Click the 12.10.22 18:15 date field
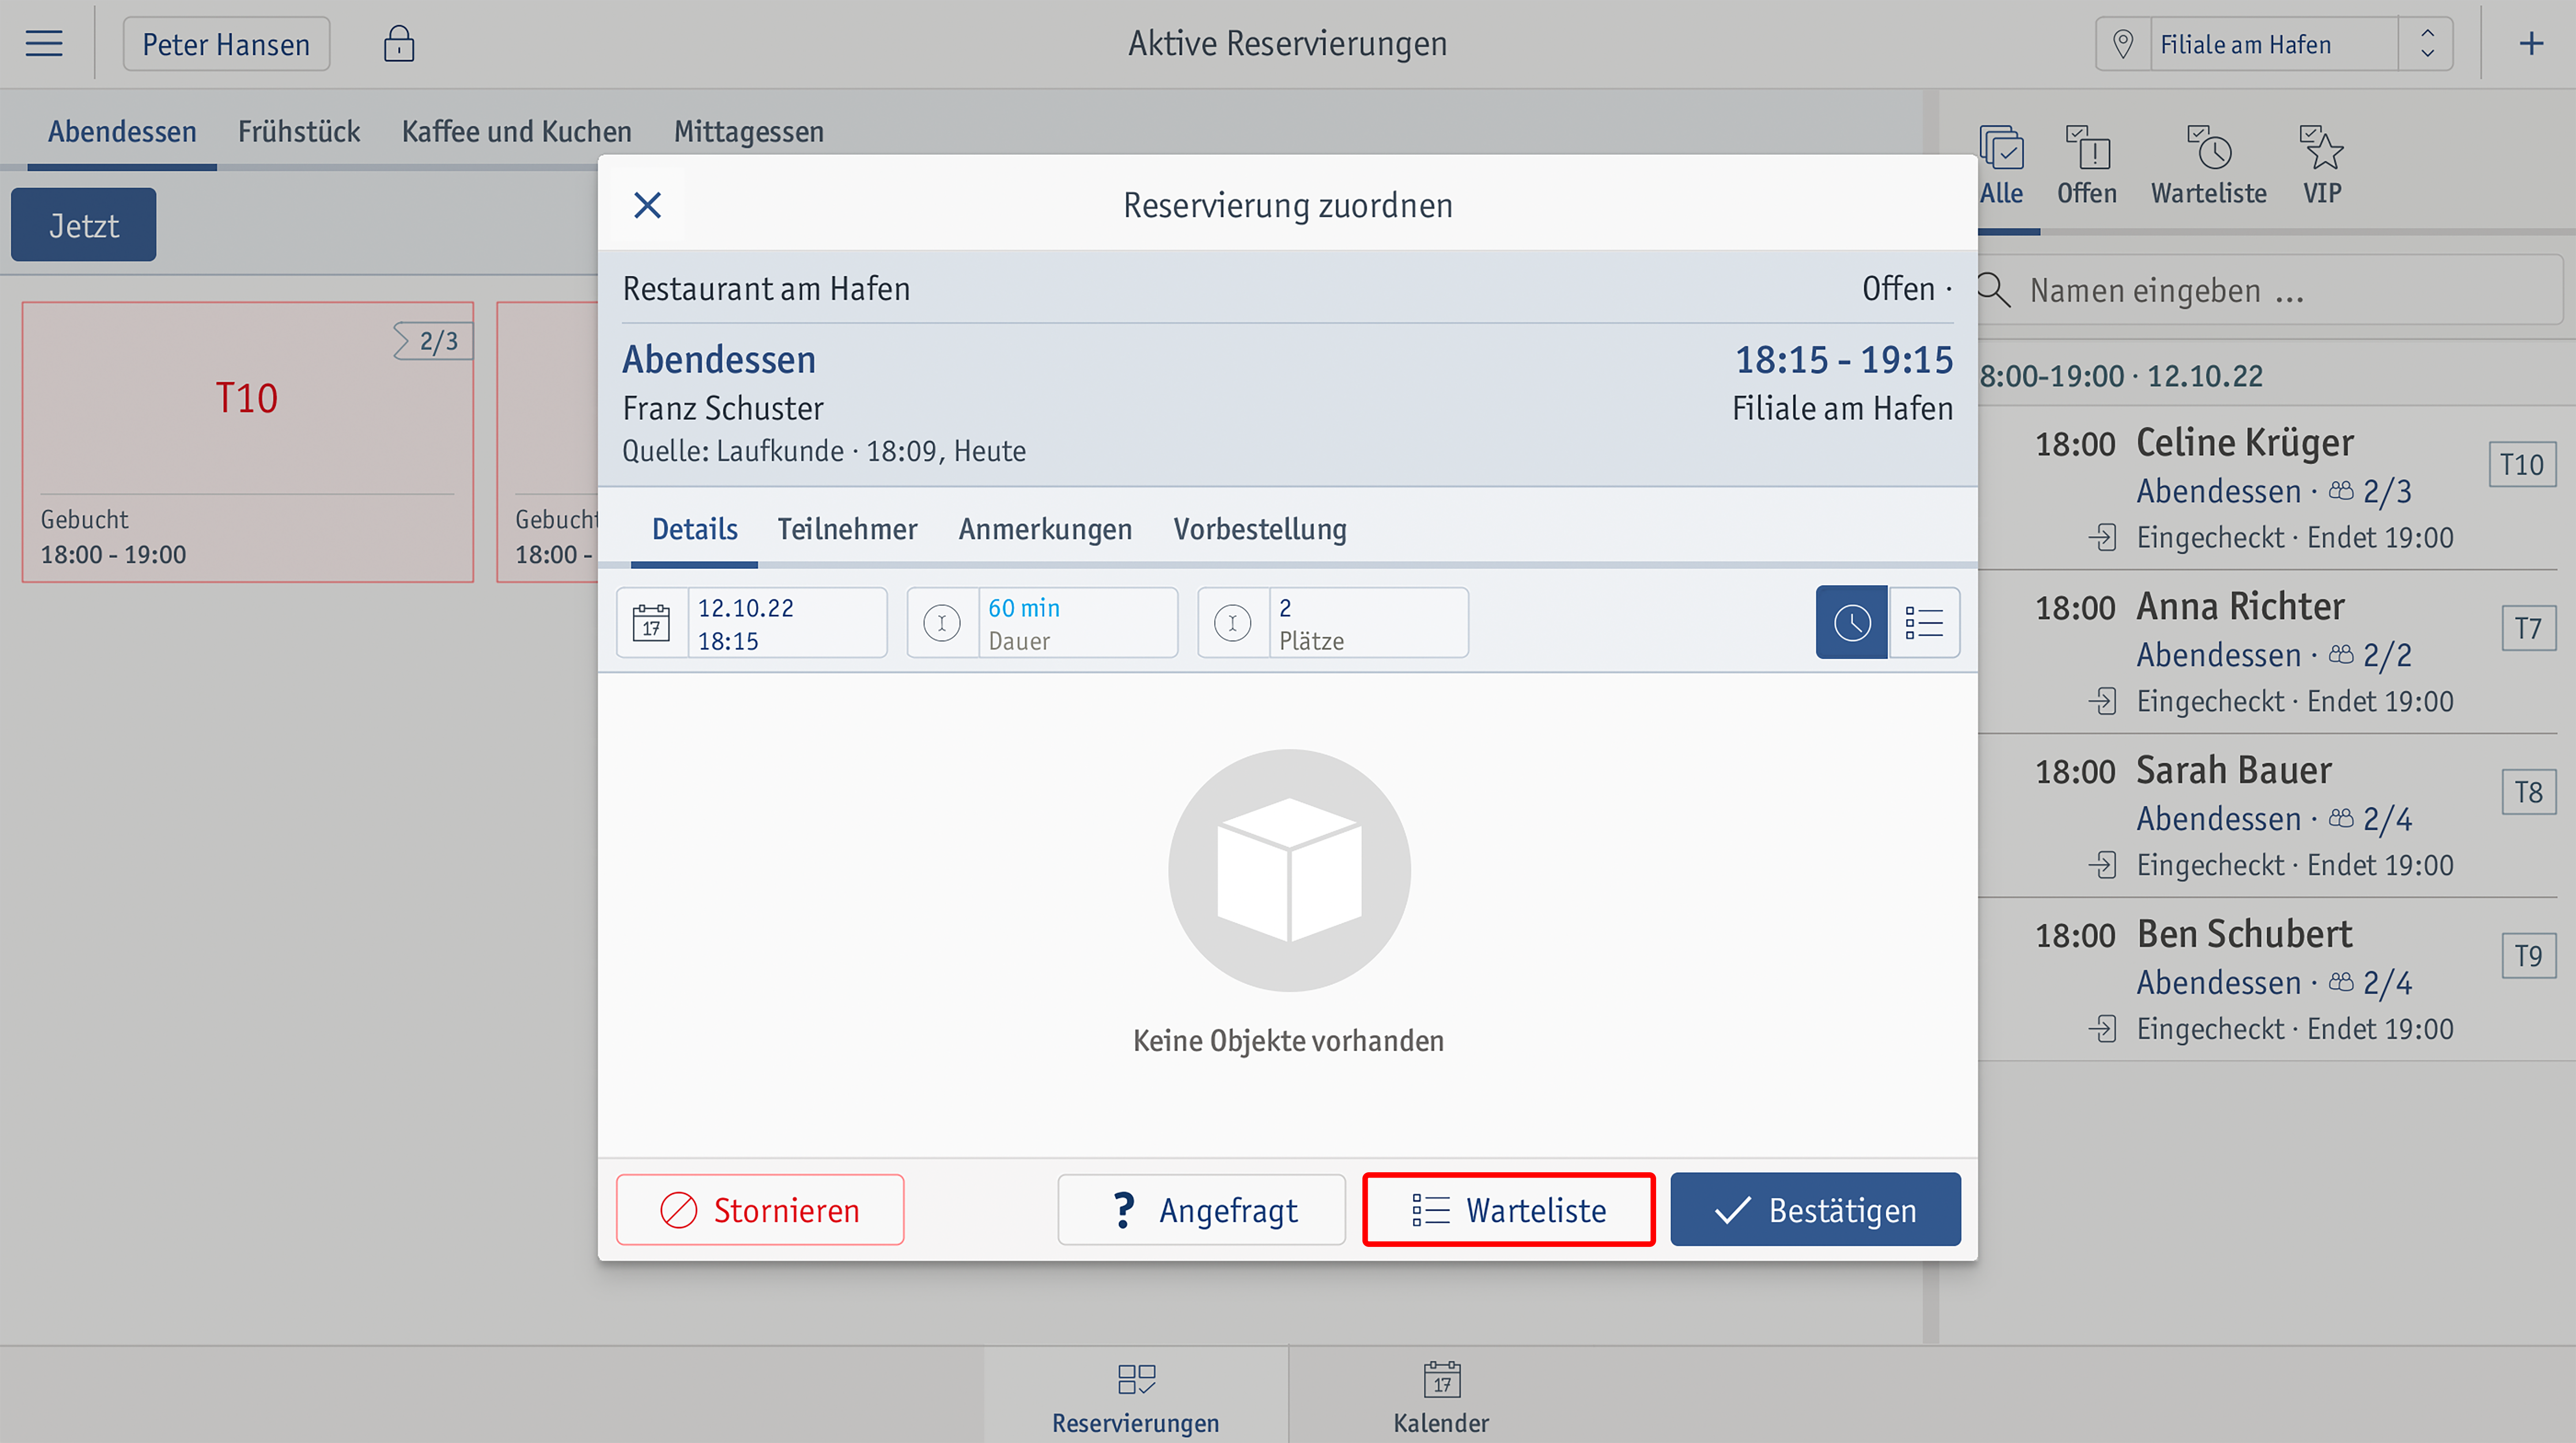Image resolution: width=2576 pixels, height=1443 pixels. click(752, 623)
